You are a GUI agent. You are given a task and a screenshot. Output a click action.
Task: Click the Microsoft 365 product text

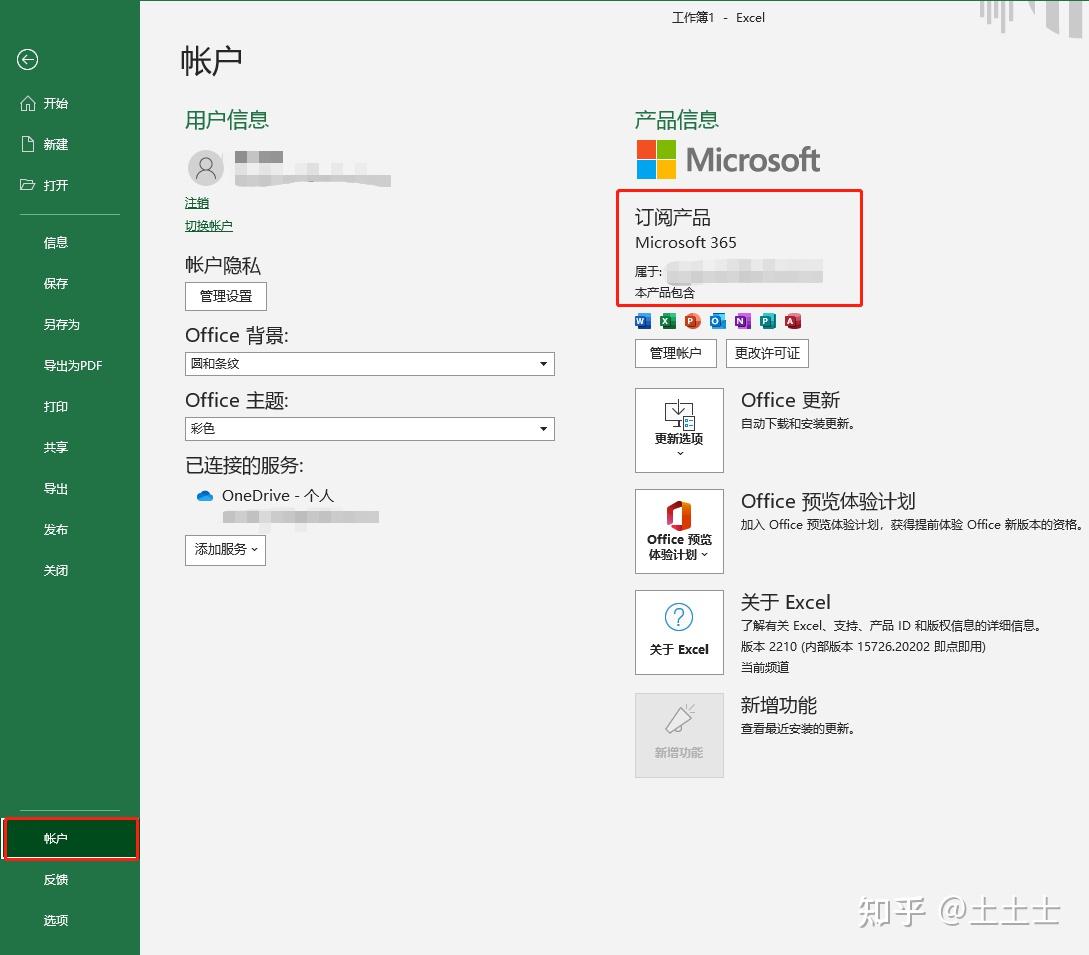pos(685,242)
